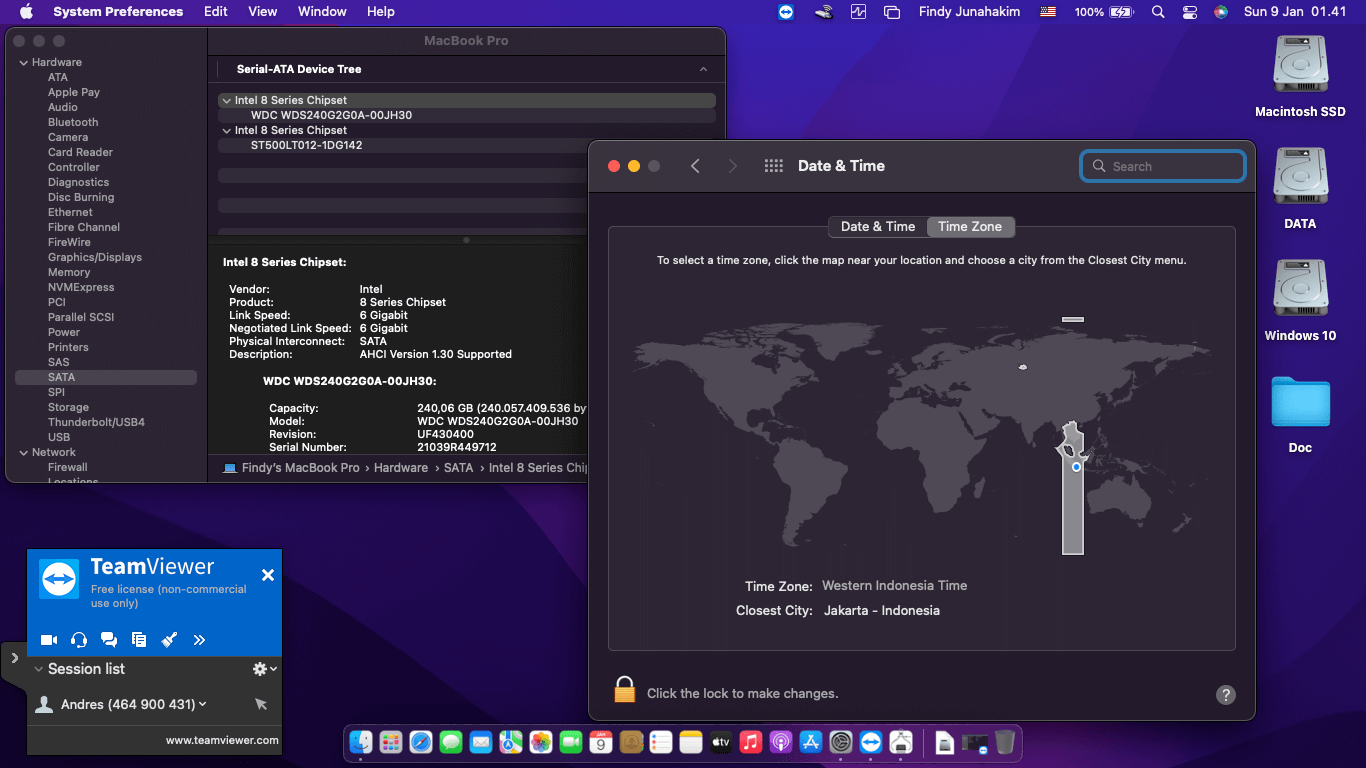
Task: Switch to the Date & Time tab
Action: pos(878,227)
